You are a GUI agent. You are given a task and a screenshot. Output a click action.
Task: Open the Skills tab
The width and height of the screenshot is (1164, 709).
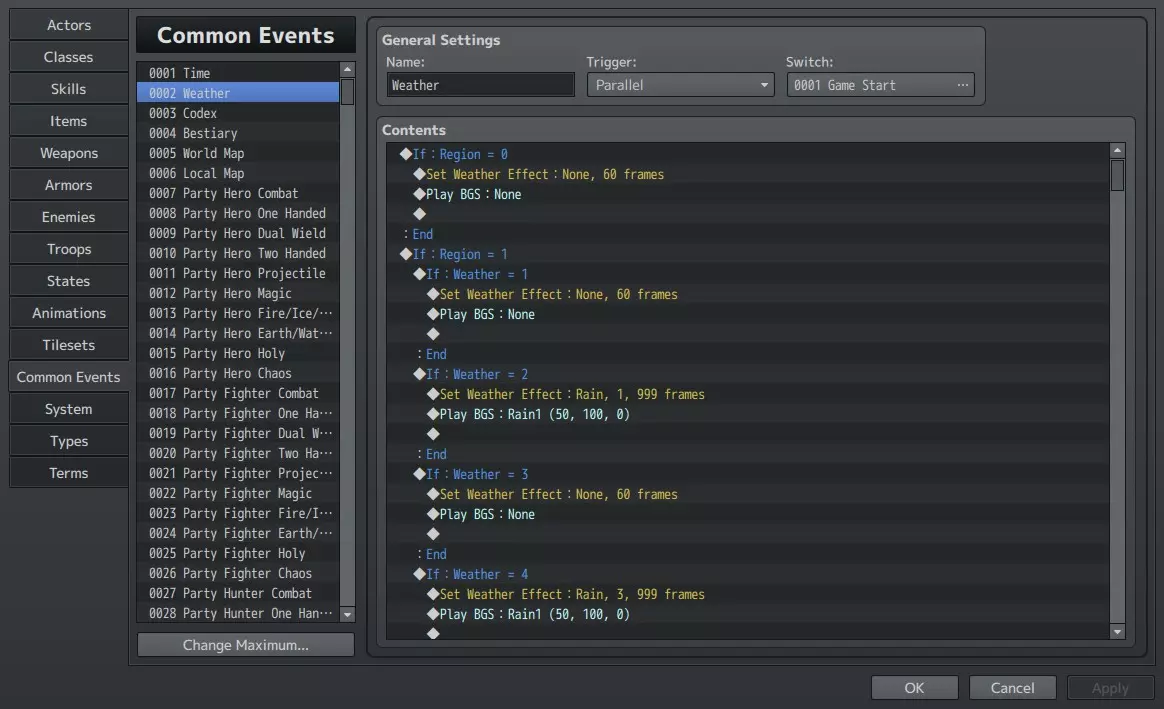(68, 88)
